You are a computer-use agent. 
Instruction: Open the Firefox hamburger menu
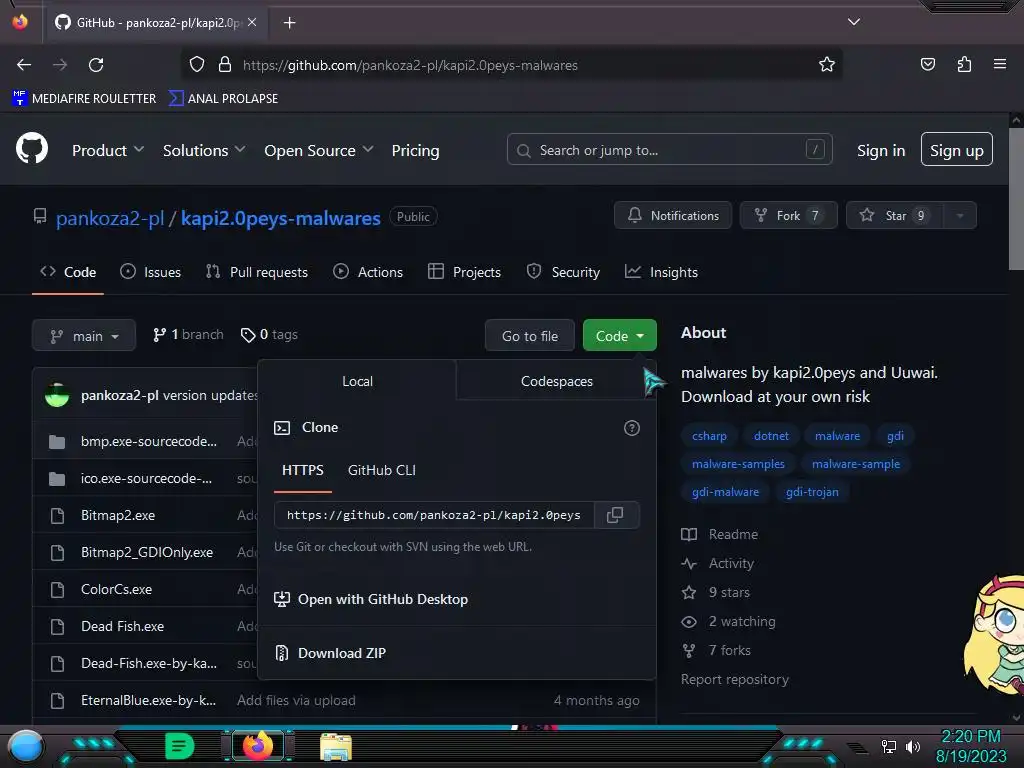point(1000,65)
